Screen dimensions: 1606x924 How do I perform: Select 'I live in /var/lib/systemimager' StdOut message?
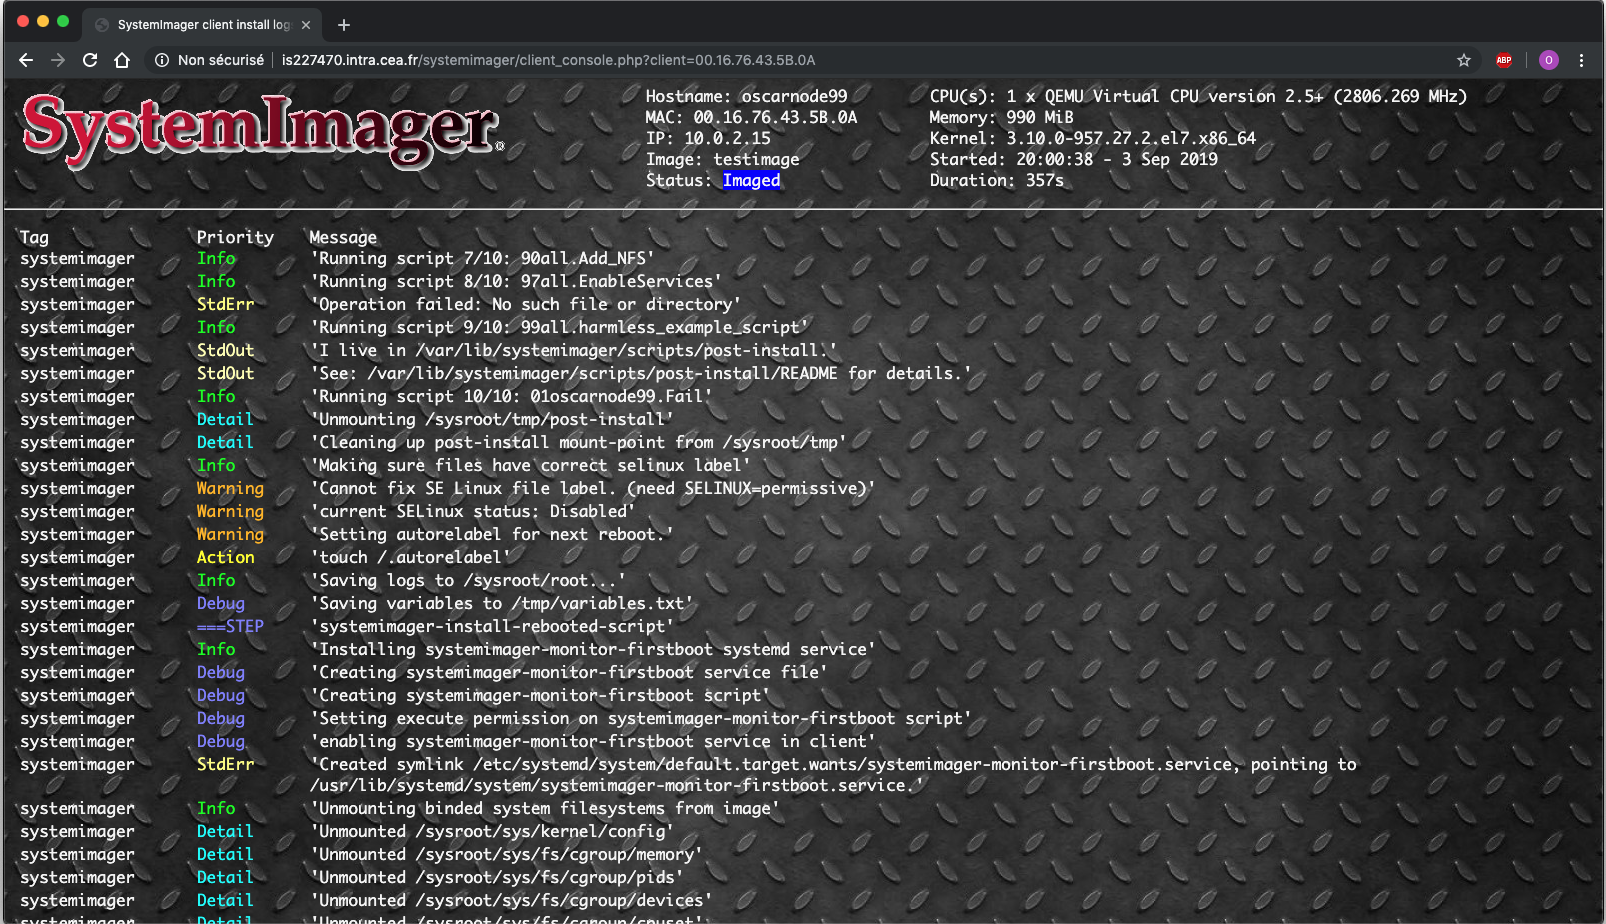(x=574, y=350)
